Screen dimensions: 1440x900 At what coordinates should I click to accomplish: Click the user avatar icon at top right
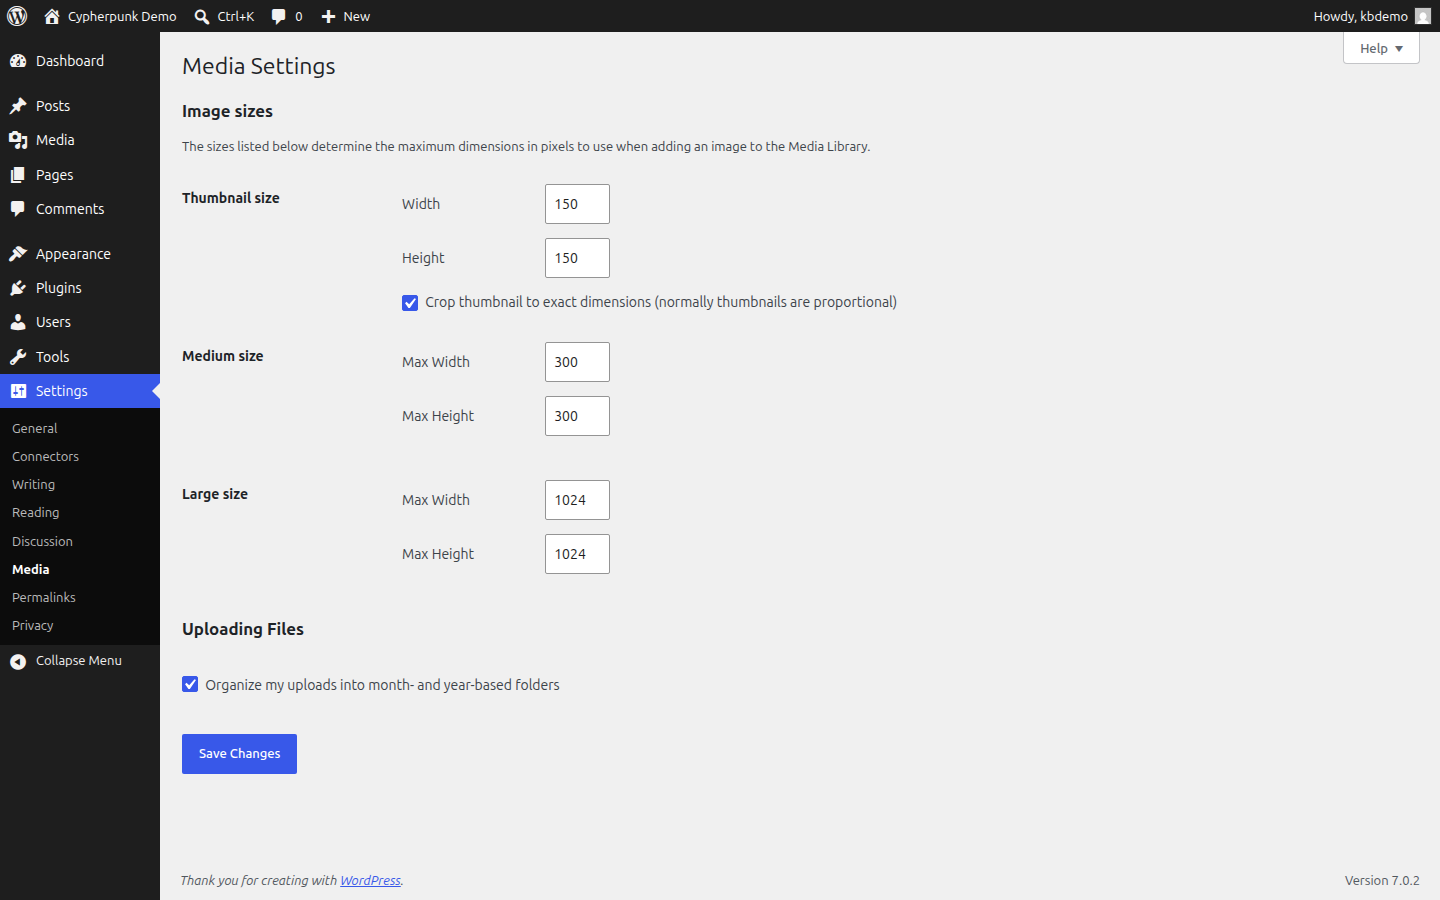(1423, 16)
